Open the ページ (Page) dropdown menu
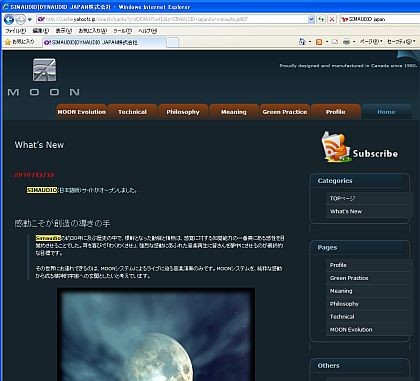 coord(371,42)
